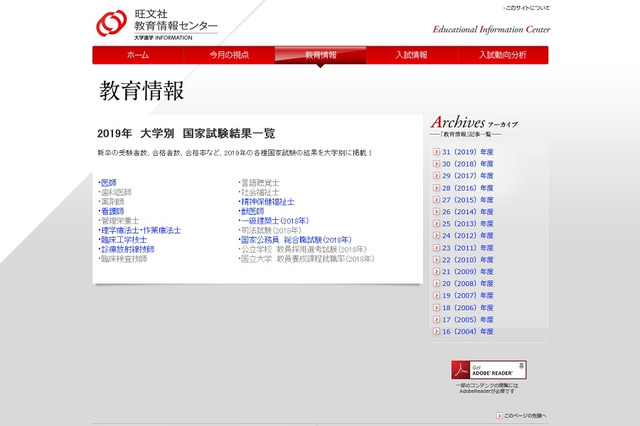Click the grayed 臨床検査技師 entry
The height and width of the screenshot is (426, 640).
124,259
